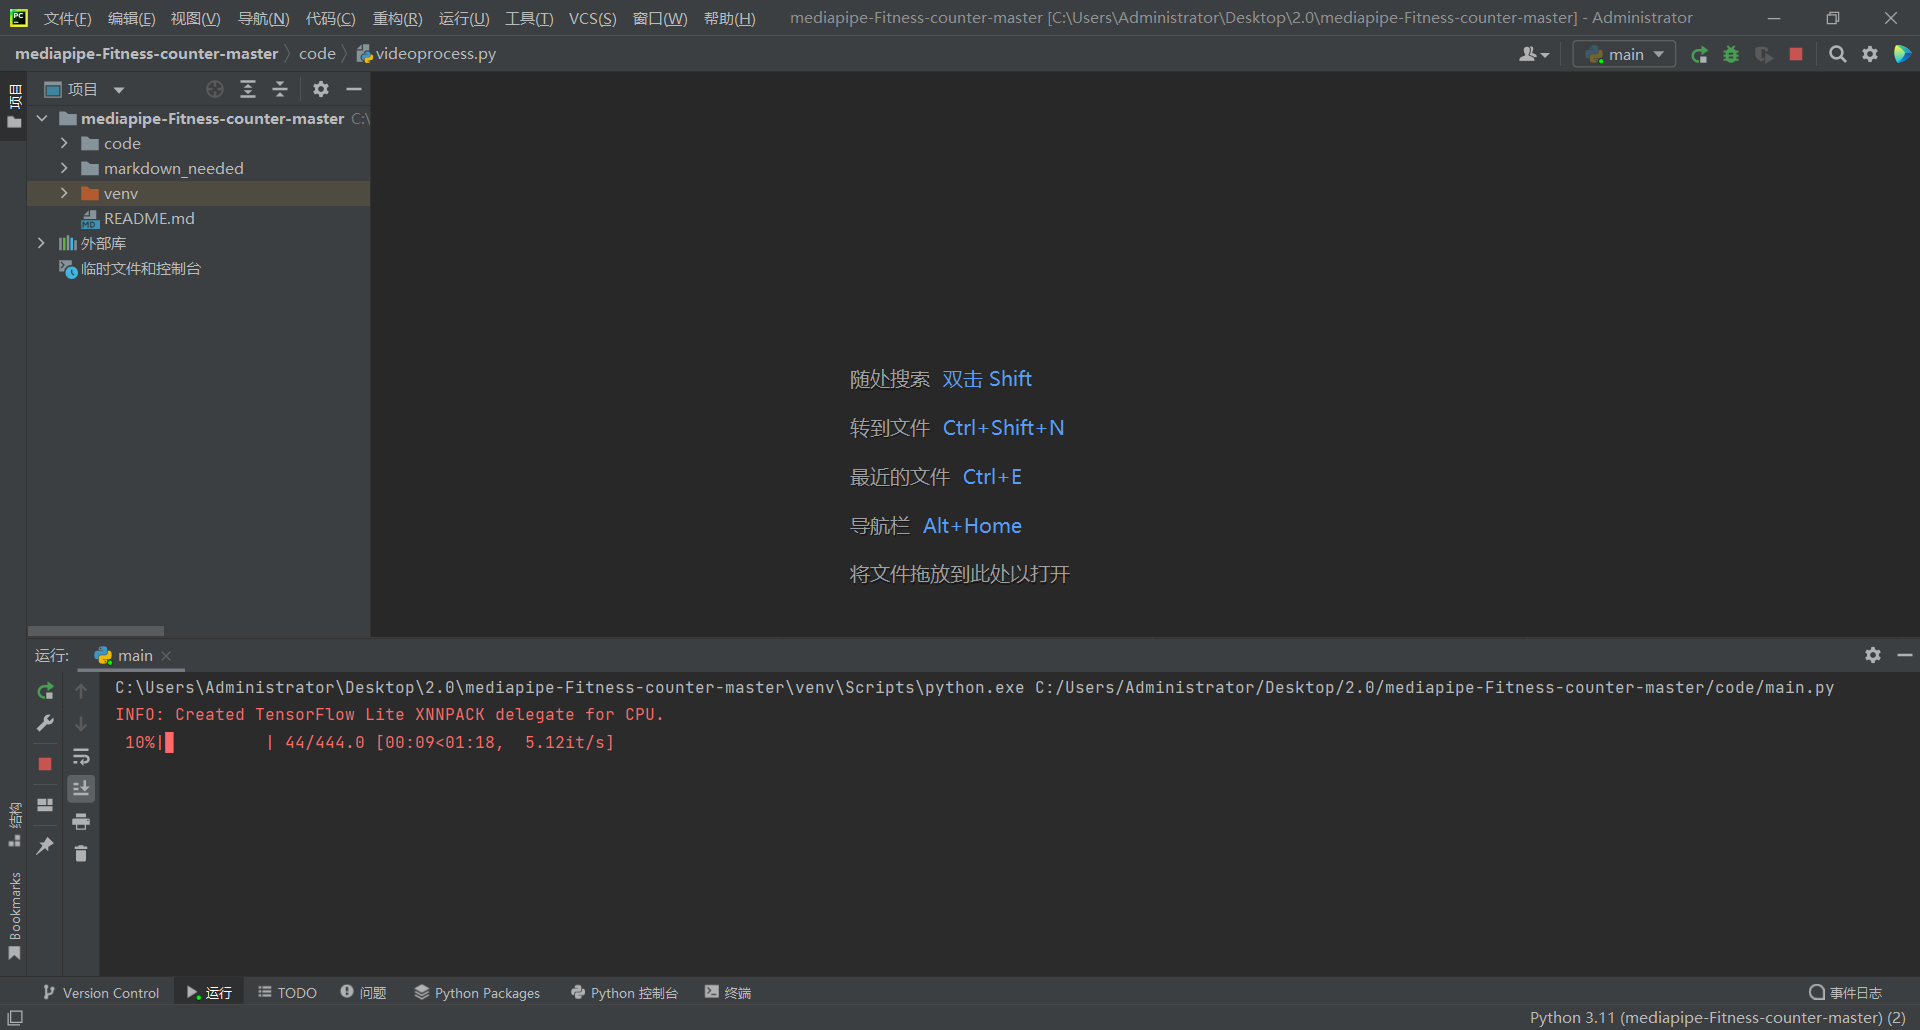This screenshot has width=1920, height=1030.
Task: Open run panel settings gear
Action: point(1873,655)
